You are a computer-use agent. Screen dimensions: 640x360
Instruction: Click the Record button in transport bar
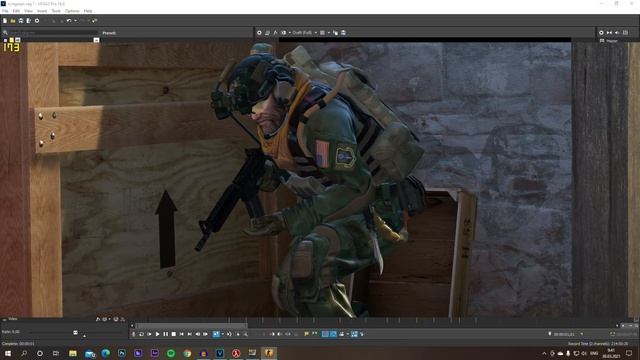tap(133, 334)
